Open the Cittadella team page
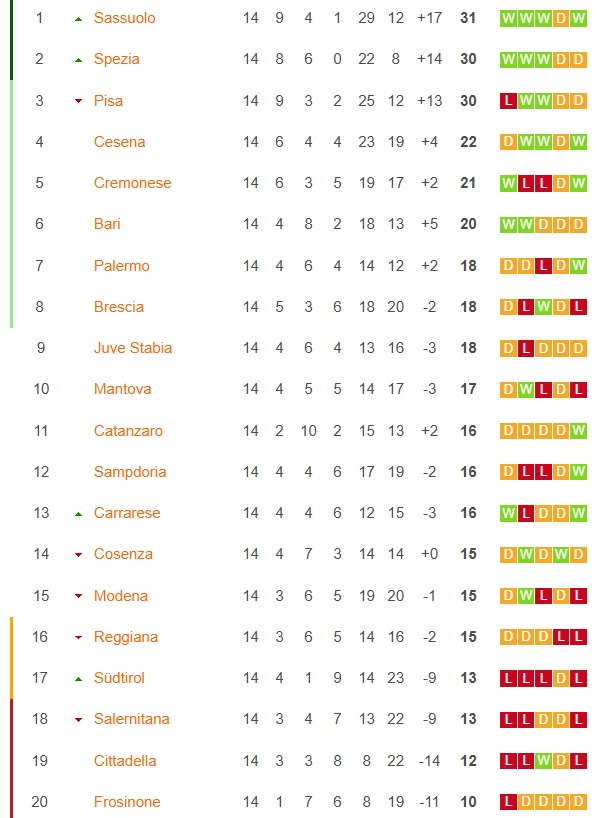 125,761
